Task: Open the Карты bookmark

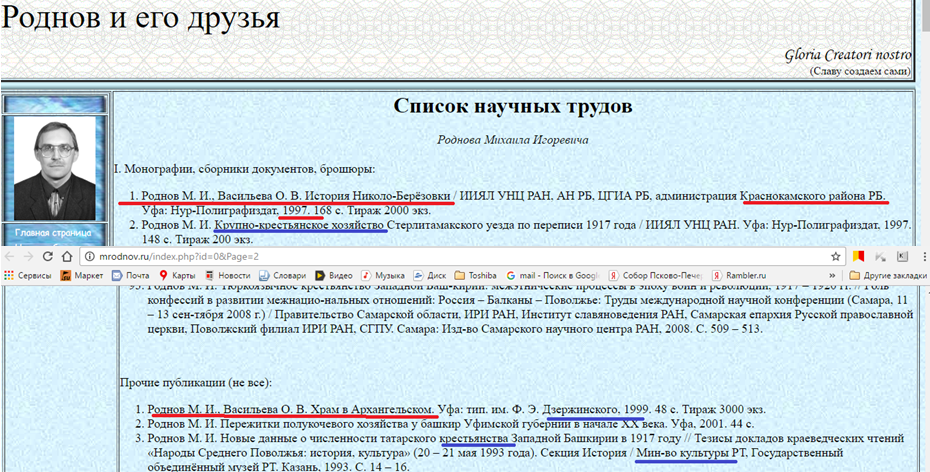Action: pos(177,276)
